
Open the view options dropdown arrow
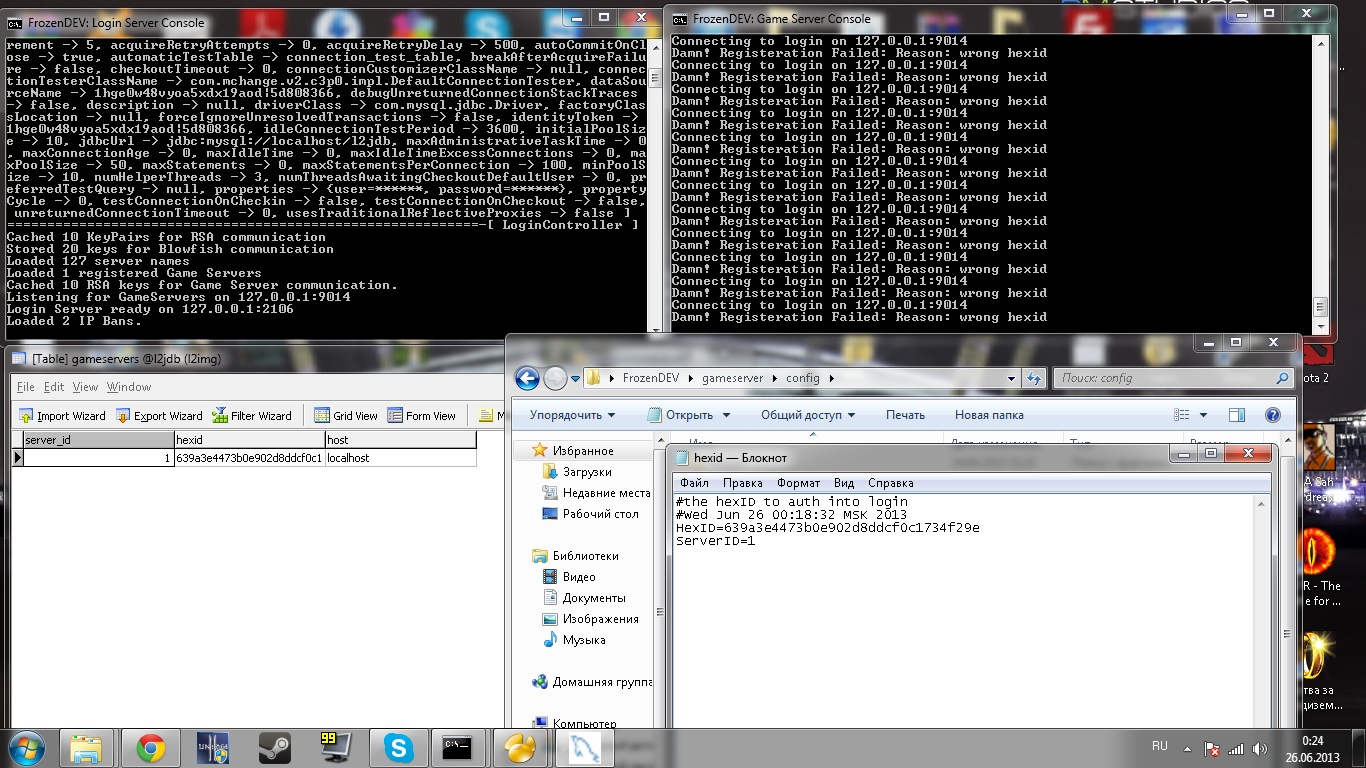1203,415
